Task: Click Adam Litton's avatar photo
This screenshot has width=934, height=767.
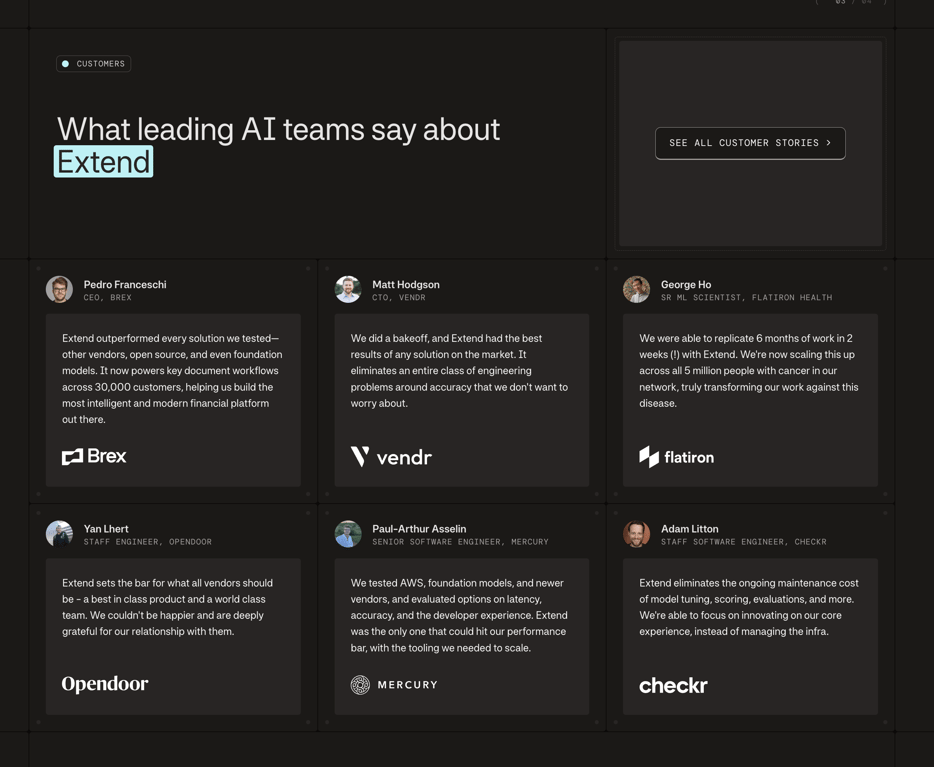Action: point(636,534)
